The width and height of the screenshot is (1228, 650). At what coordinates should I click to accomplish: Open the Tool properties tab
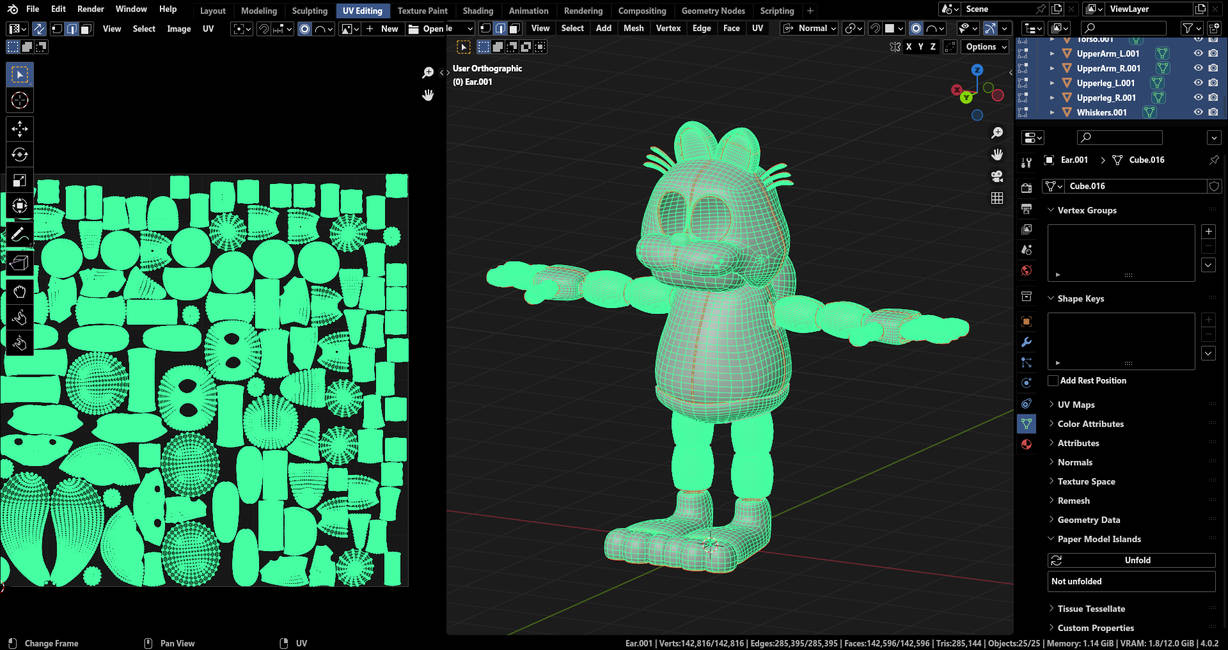(x=1026, y=162)
